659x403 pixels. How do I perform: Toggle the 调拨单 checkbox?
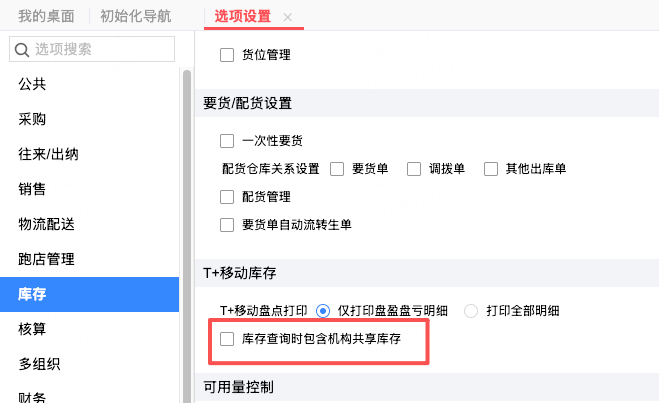[x=414, y=169]
